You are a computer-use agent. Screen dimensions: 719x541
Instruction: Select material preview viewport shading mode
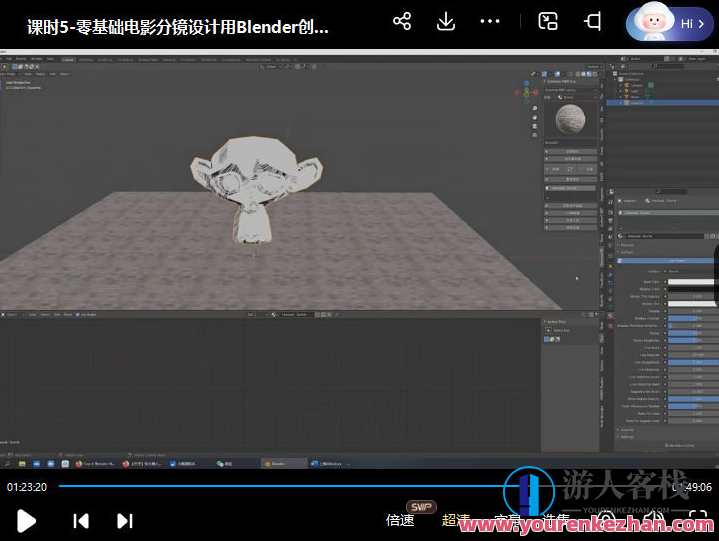pos(589,73)
